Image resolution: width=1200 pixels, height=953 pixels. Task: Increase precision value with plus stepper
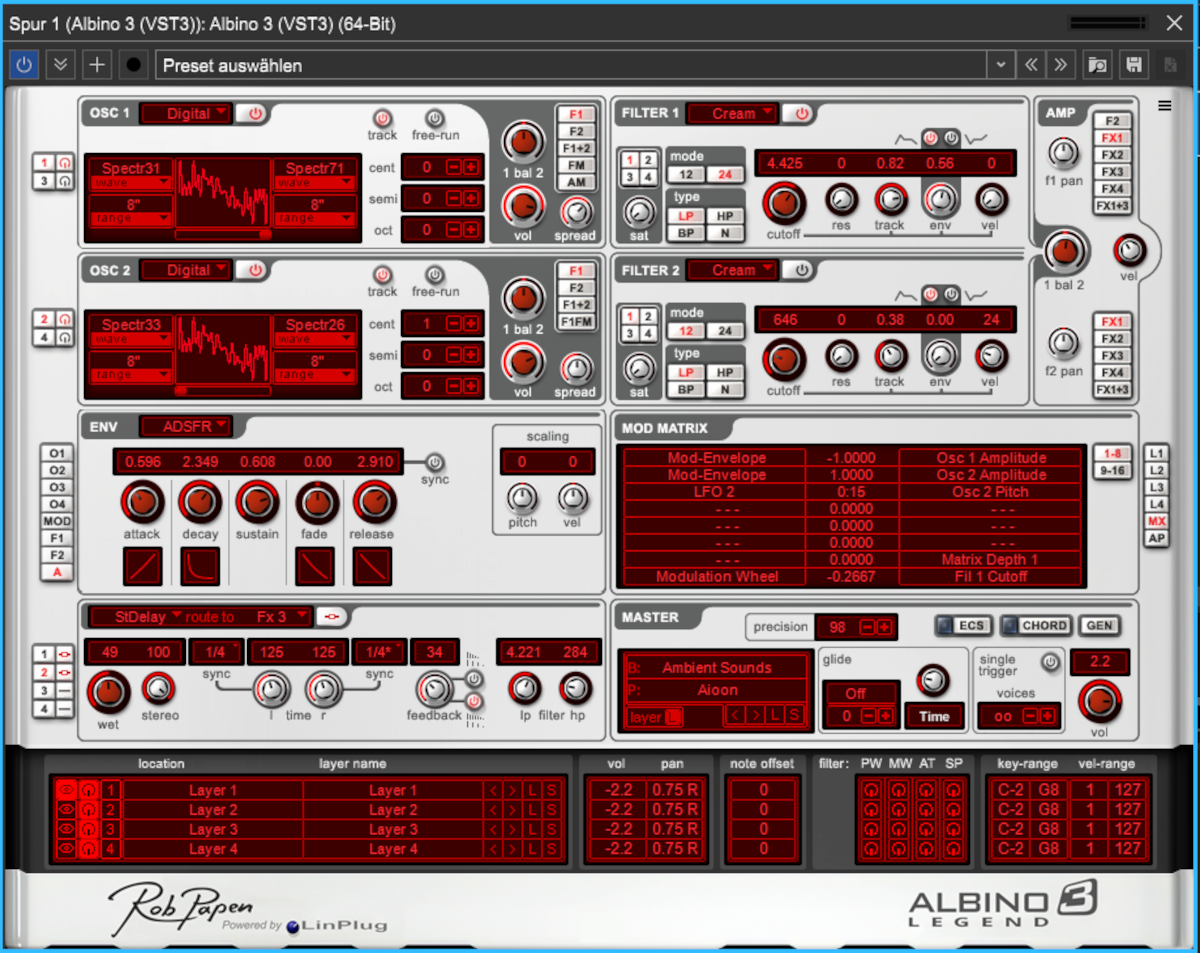coord(884,628)
